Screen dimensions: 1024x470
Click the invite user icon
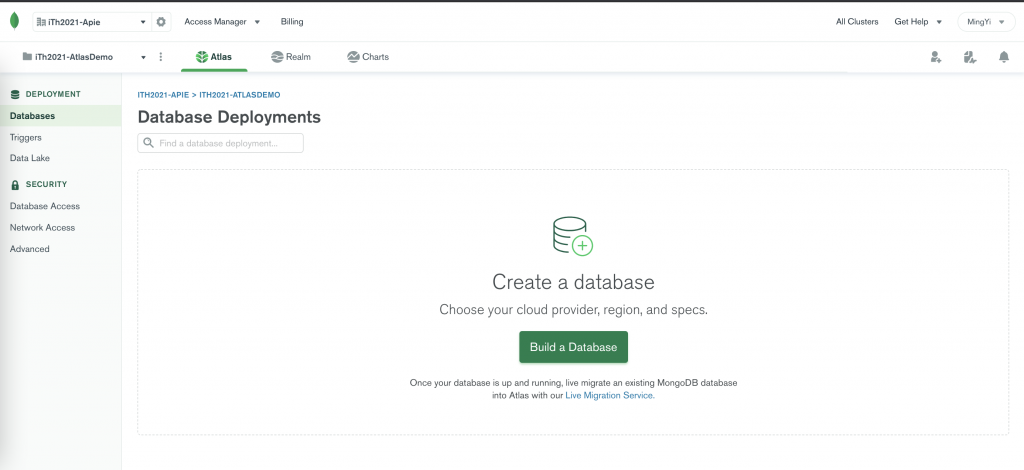click(x=935, y=57)
